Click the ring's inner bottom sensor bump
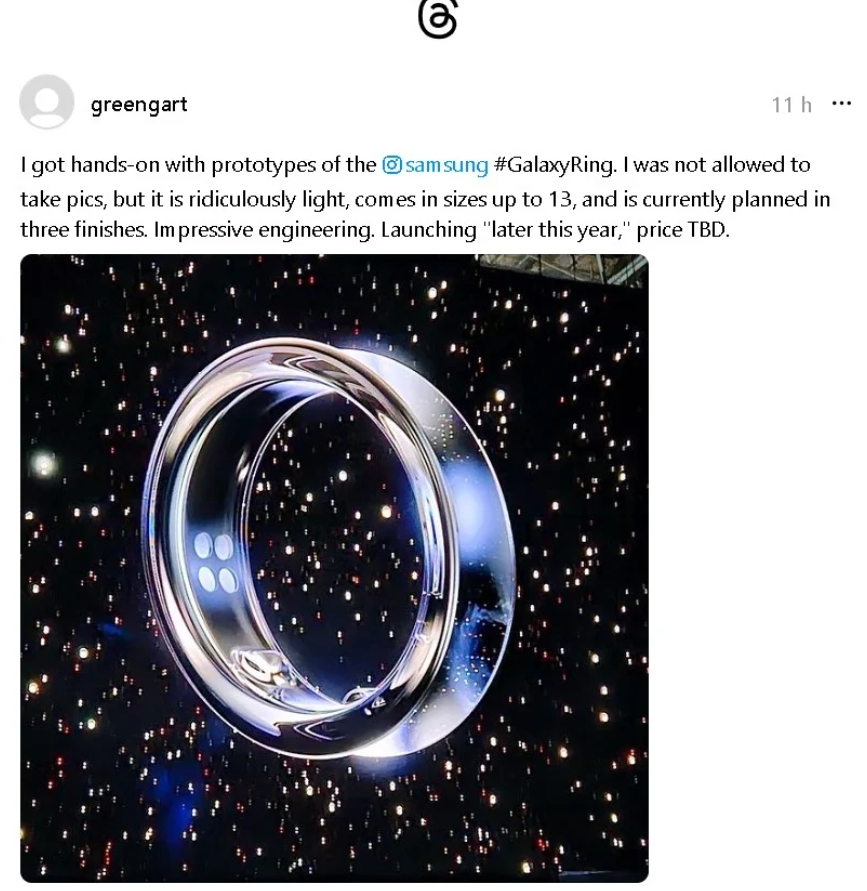Screen dimensions: 867x891 (x=261, y=668)
